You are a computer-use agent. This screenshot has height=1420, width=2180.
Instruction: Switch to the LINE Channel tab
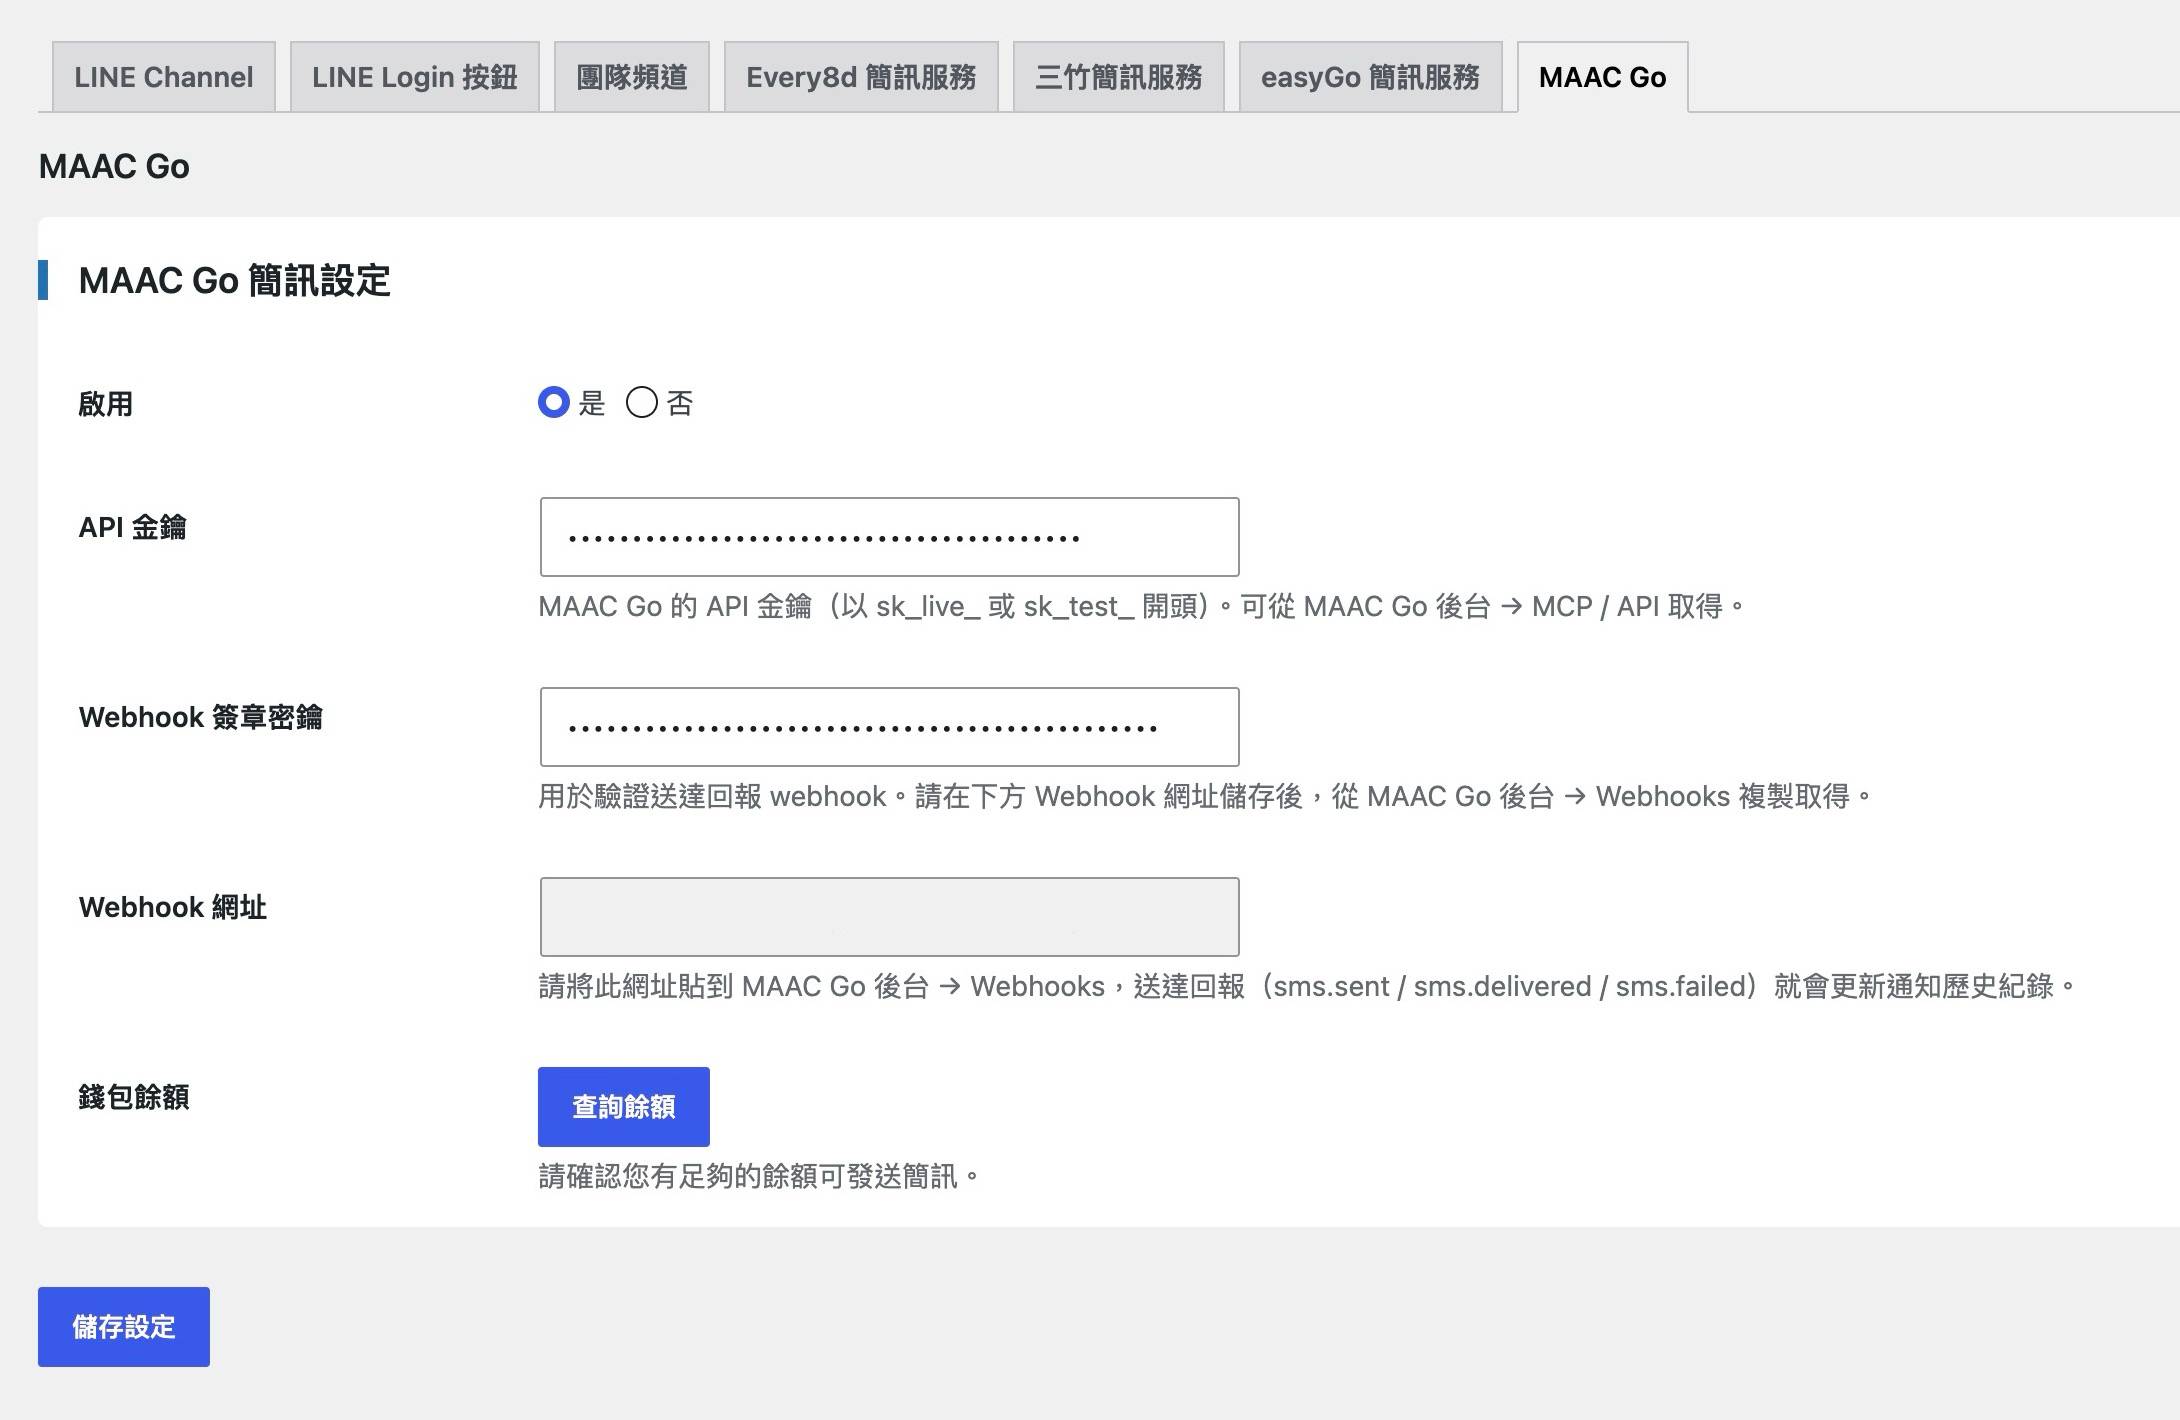pos(164,77)
